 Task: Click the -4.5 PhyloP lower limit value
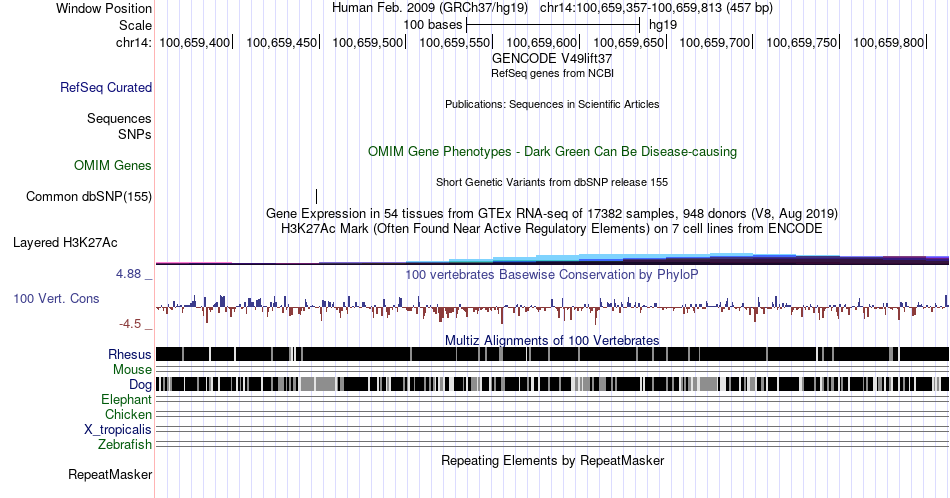[x=130, y=324]
